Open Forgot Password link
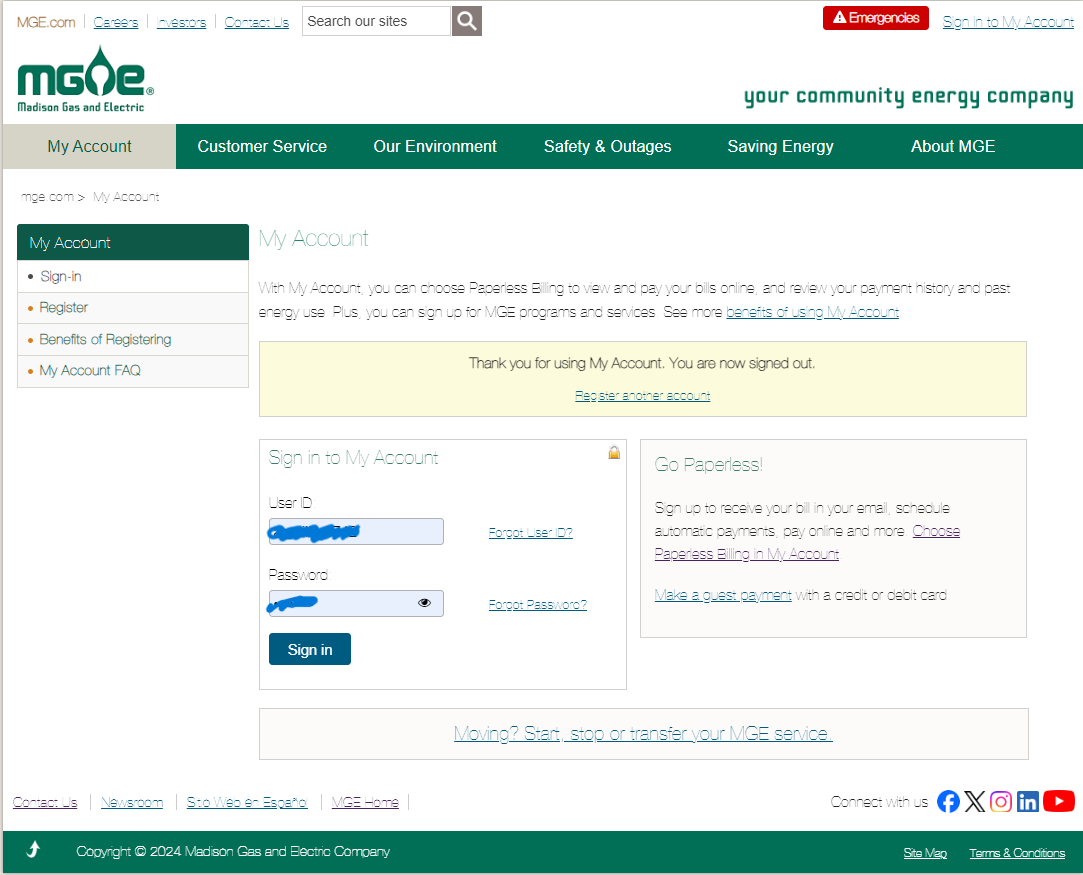 pos(537,604)
